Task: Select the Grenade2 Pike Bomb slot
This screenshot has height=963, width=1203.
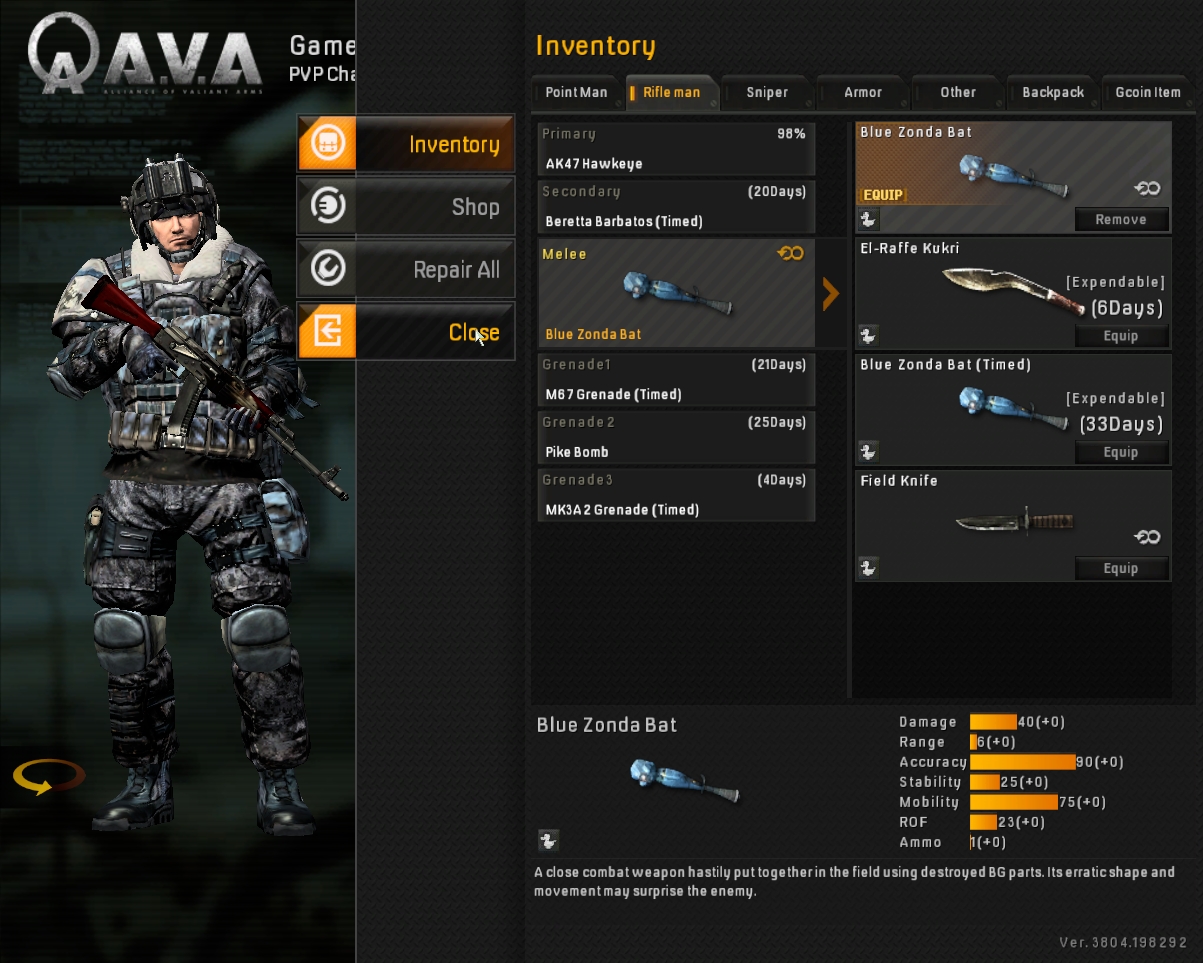Action: click(x=676, y=438)
